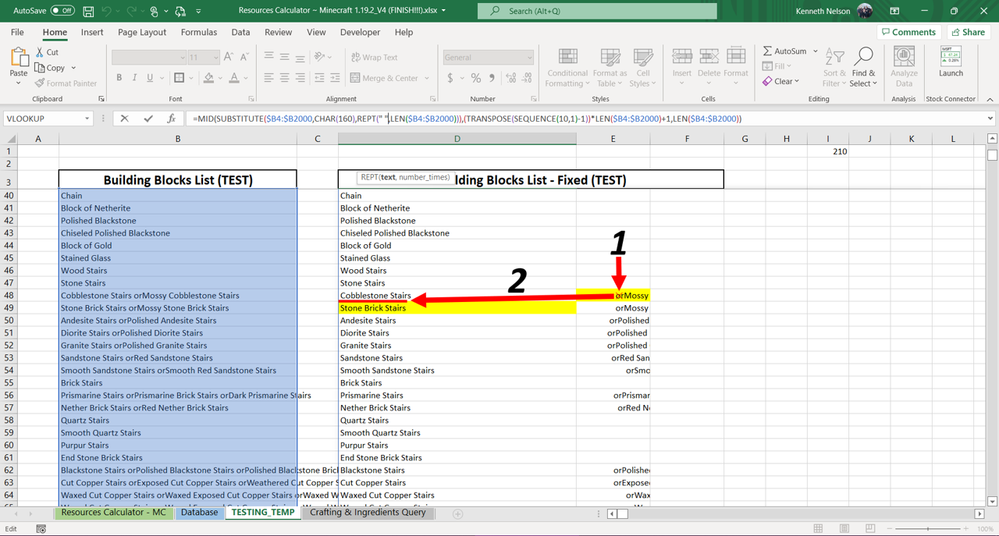This screenshot has height=536, width=999.
Task: Click the zoom slider
Action: (928, 529)
